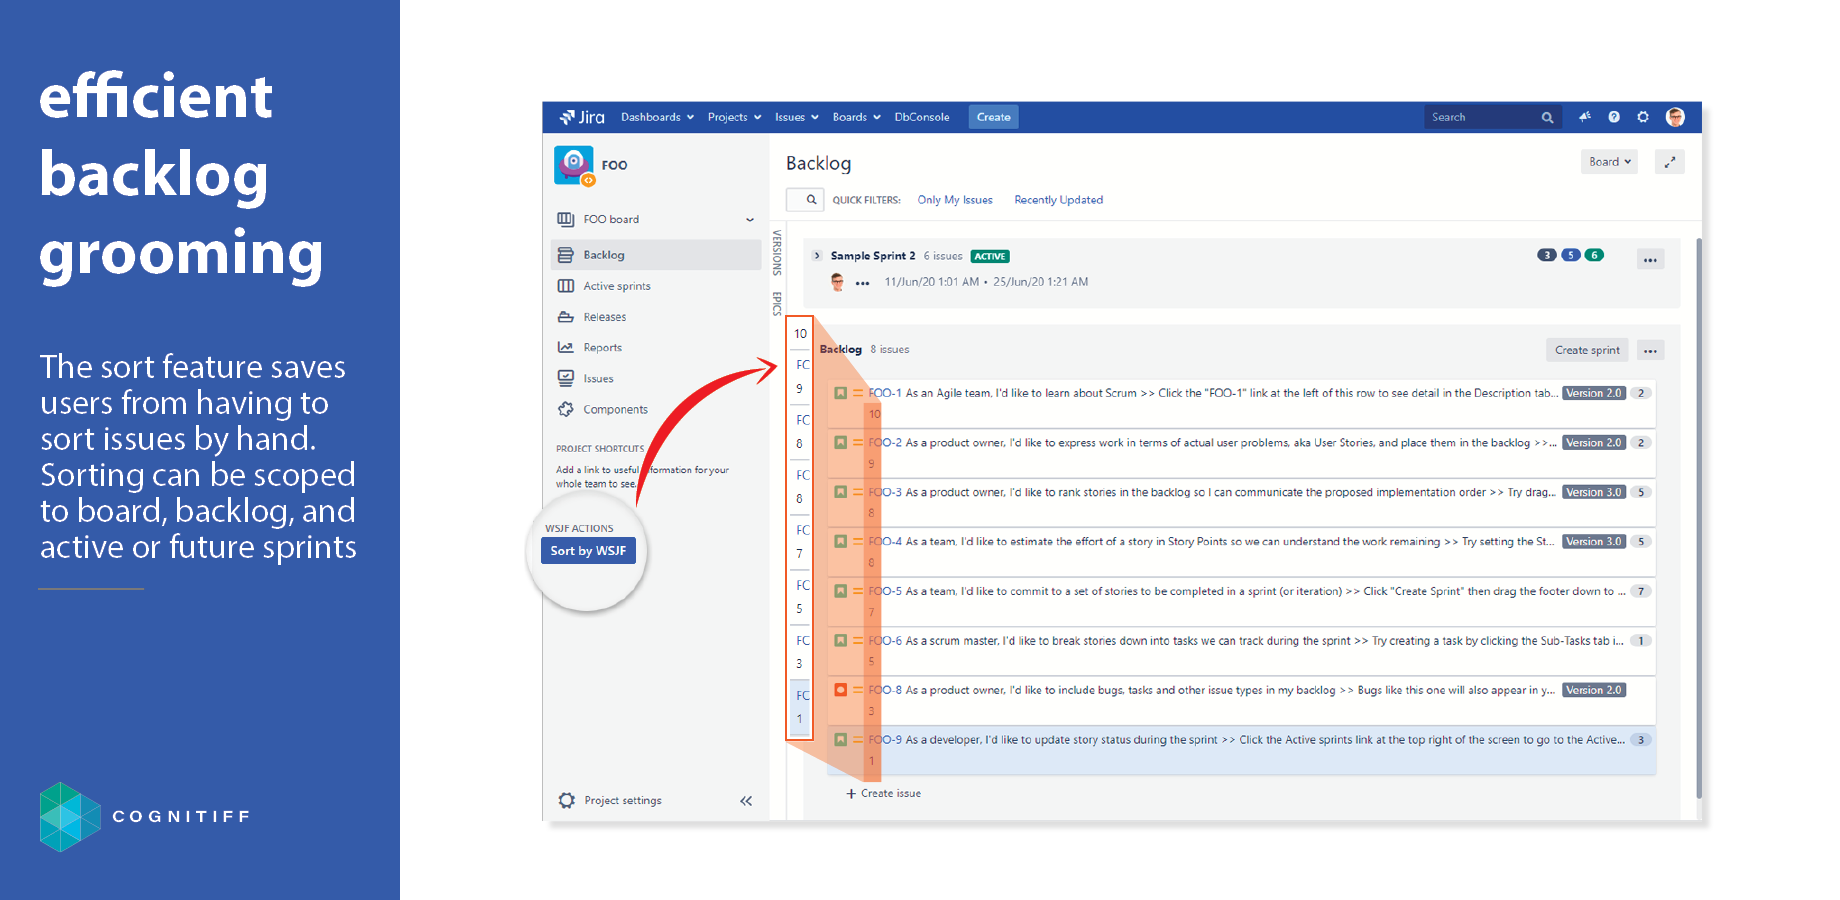The height and width of the screenshot is (900, 1840).
Task: Click the Version 2.0 label on FOO-1
Action: (x=1594, y=393)
